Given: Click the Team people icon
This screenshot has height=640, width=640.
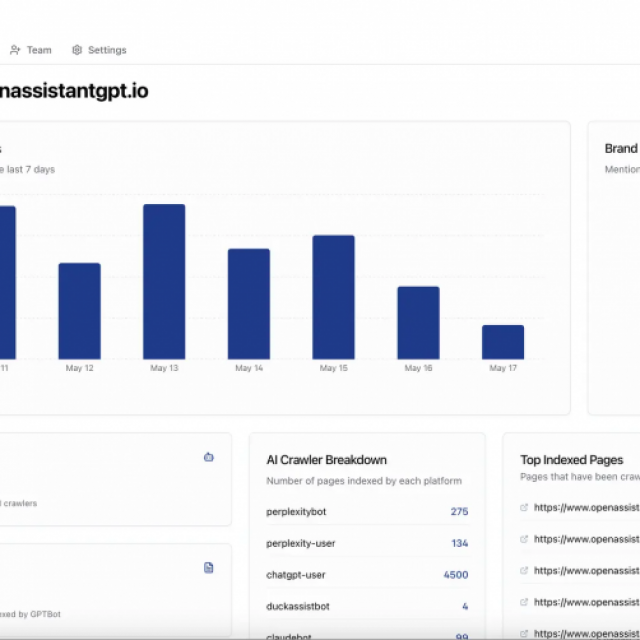Looking at the screenshot, I should coord(15,50).
